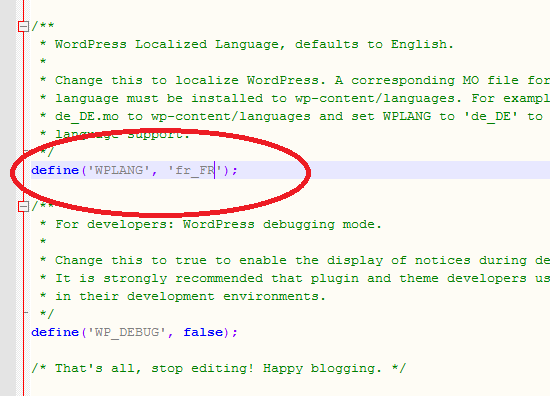Collapse the WordPress debugging mode comment block

coord(23,207)
